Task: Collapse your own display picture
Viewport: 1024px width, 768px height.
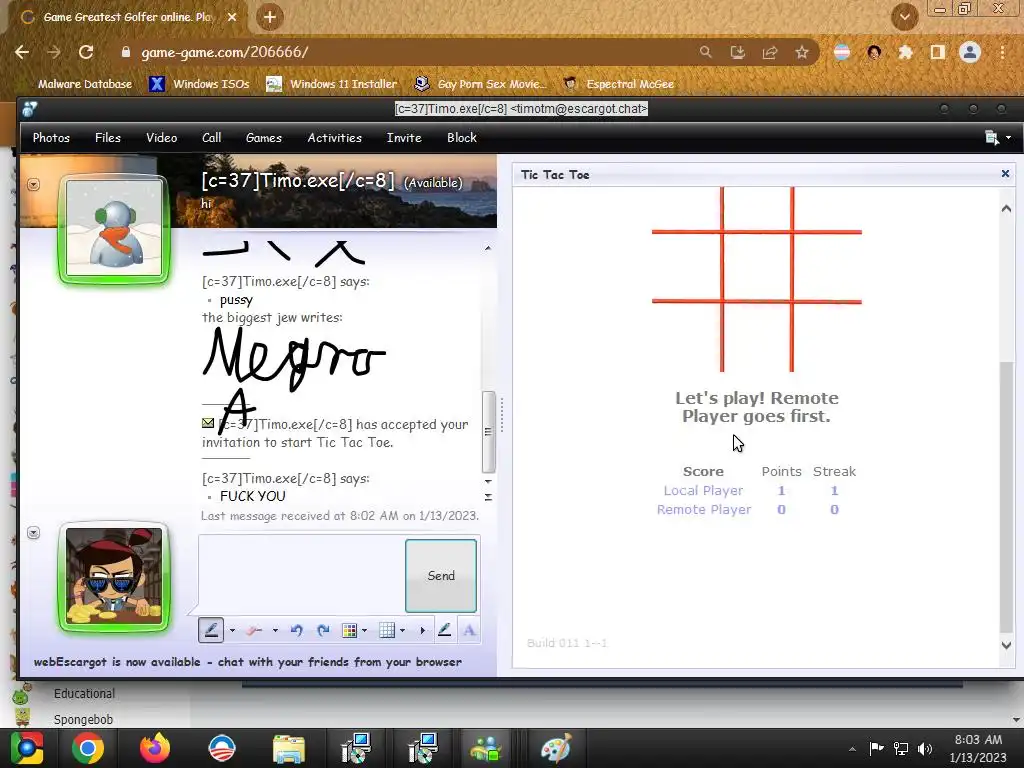Action: [33, 533]
